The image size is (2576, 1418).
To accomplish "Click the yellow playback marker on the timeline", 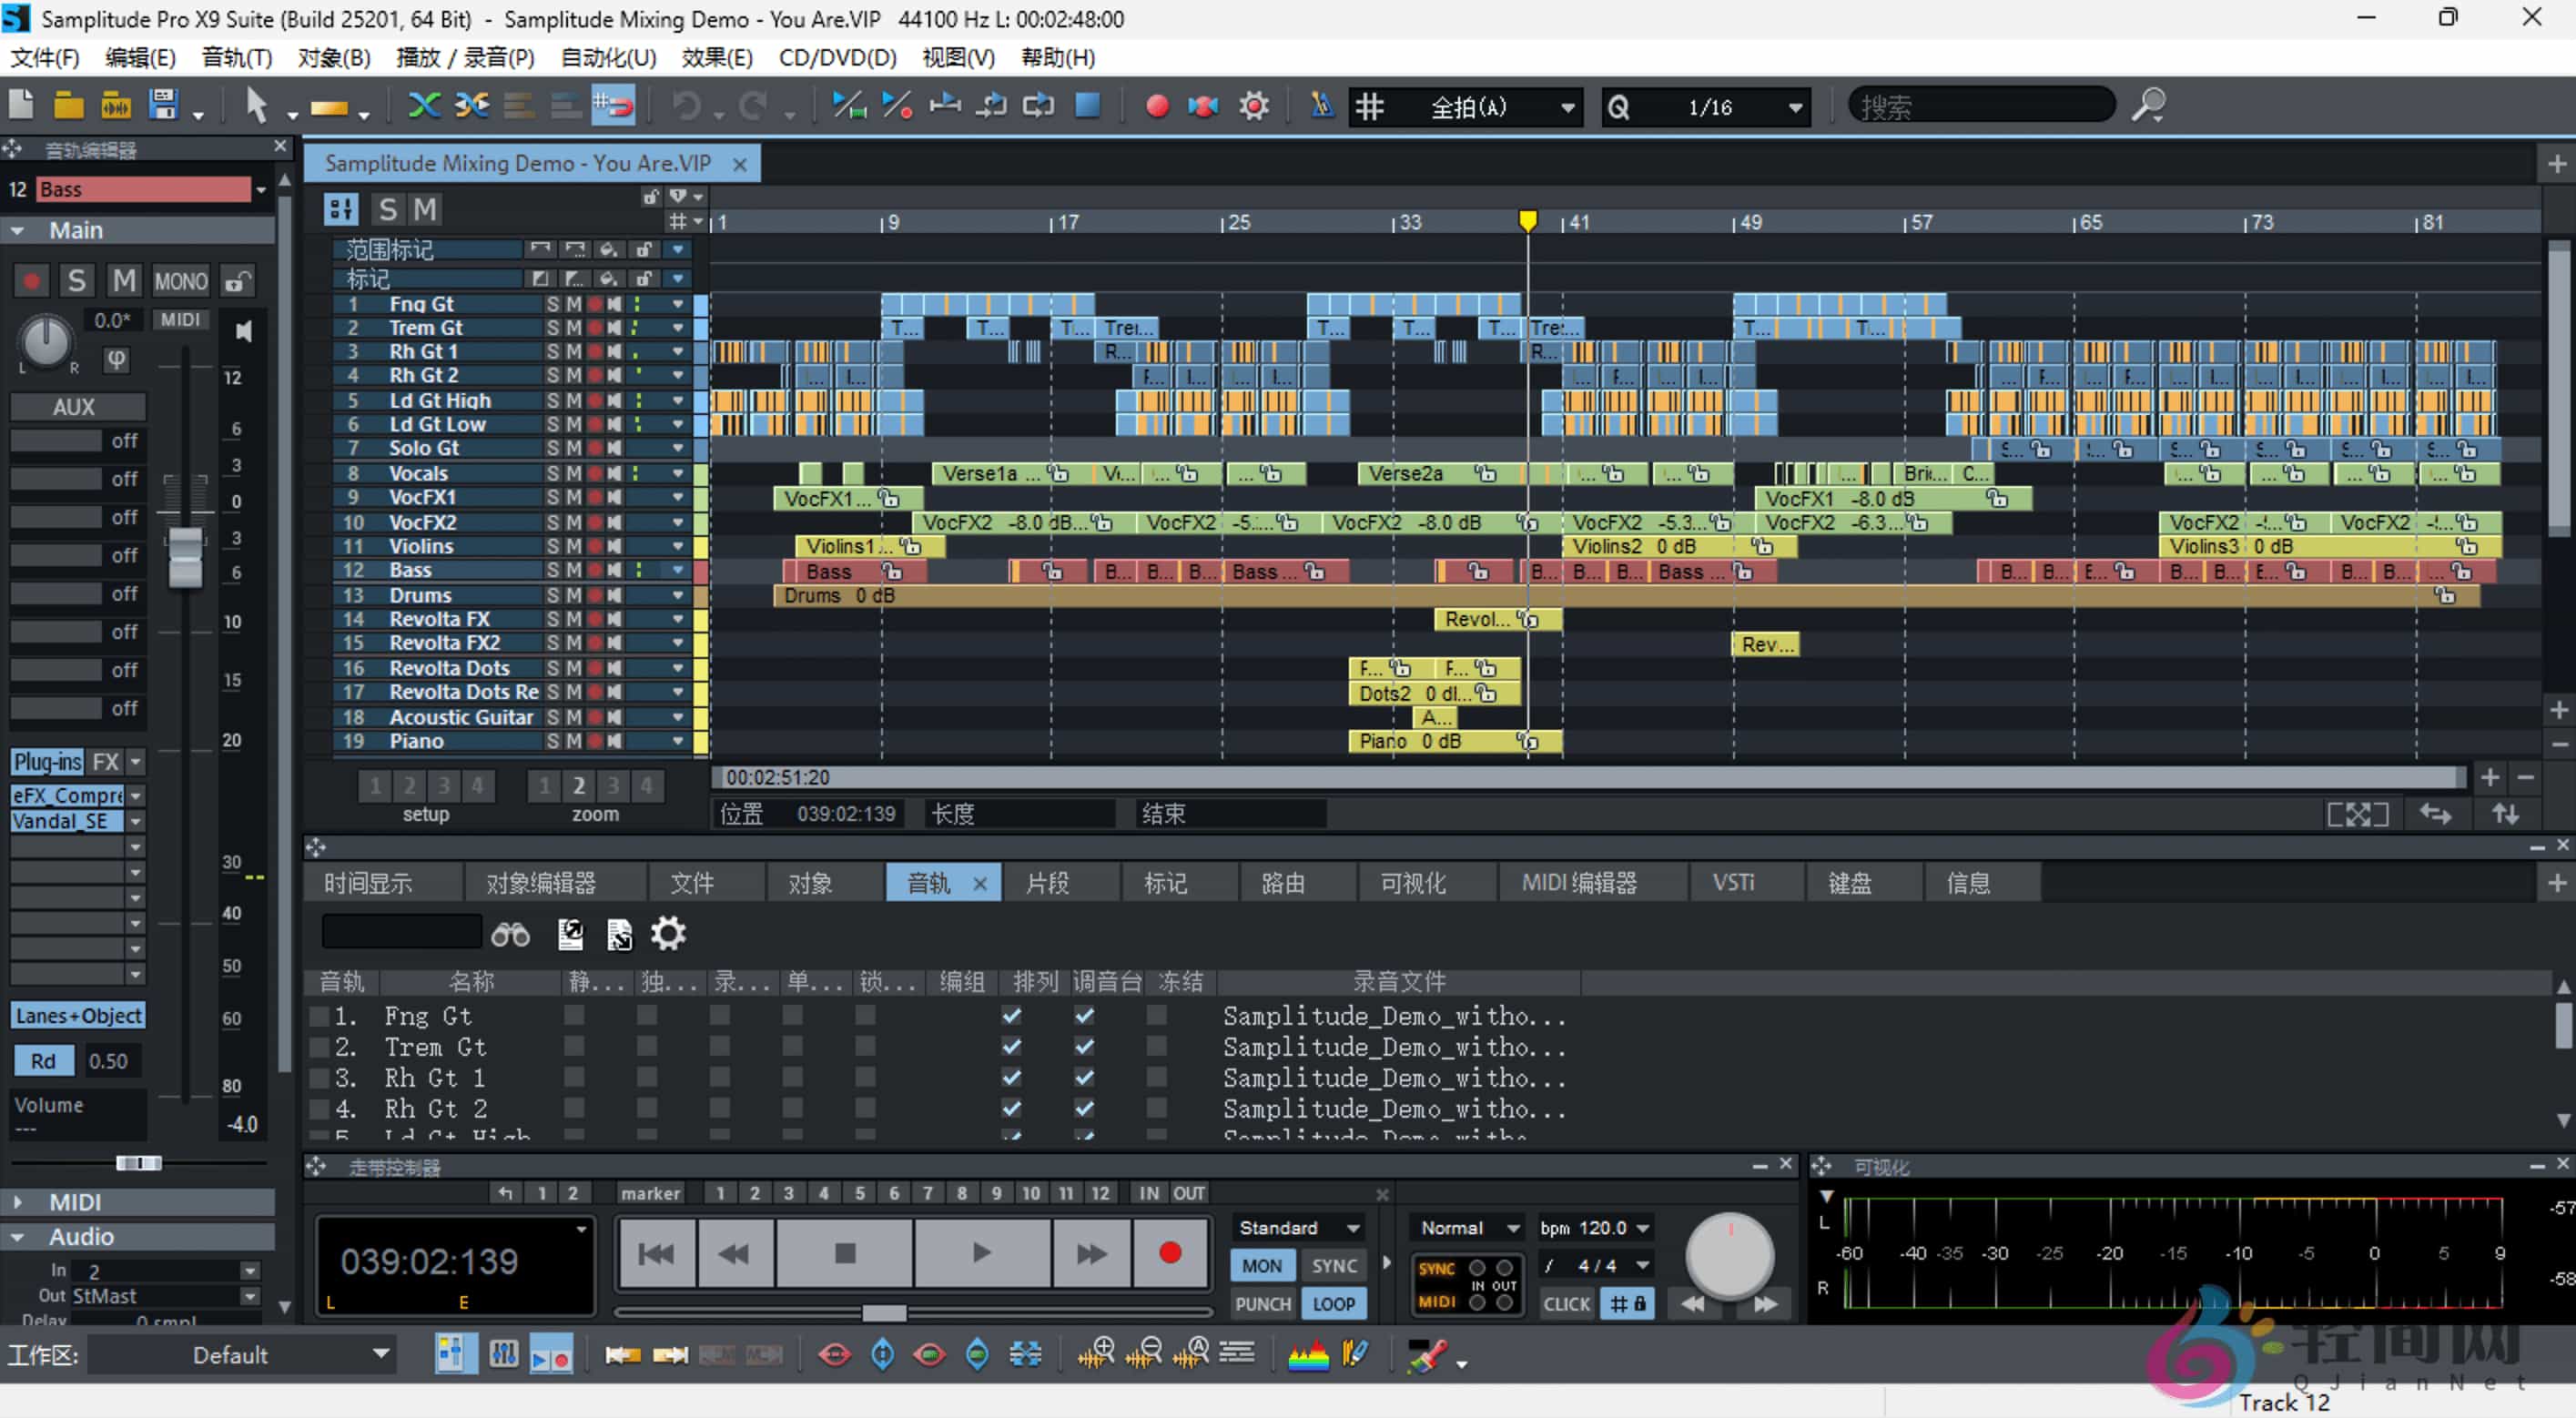I will [x=1527, y=218].
